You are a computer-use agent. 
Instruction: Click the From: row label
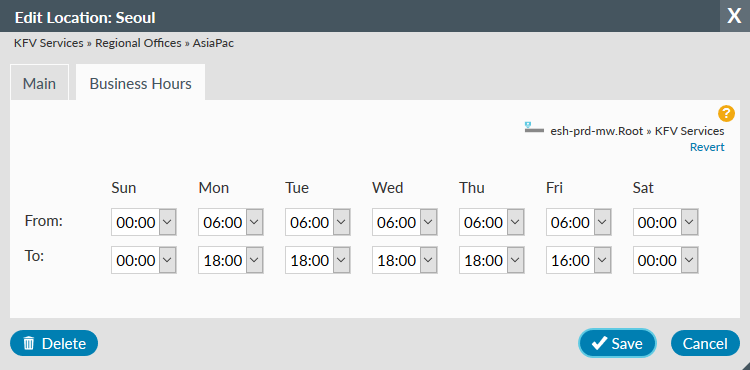[44, 221]
